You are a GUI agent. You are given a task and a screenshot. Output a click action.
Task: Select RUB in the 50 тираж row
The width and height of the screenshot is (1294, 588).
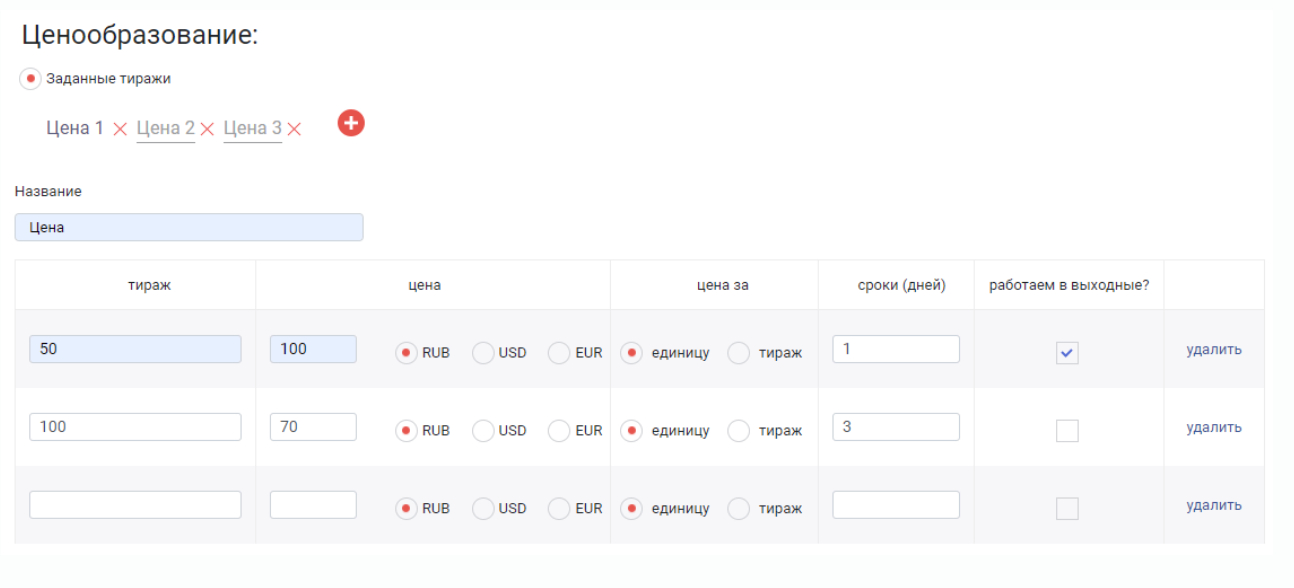406,353
